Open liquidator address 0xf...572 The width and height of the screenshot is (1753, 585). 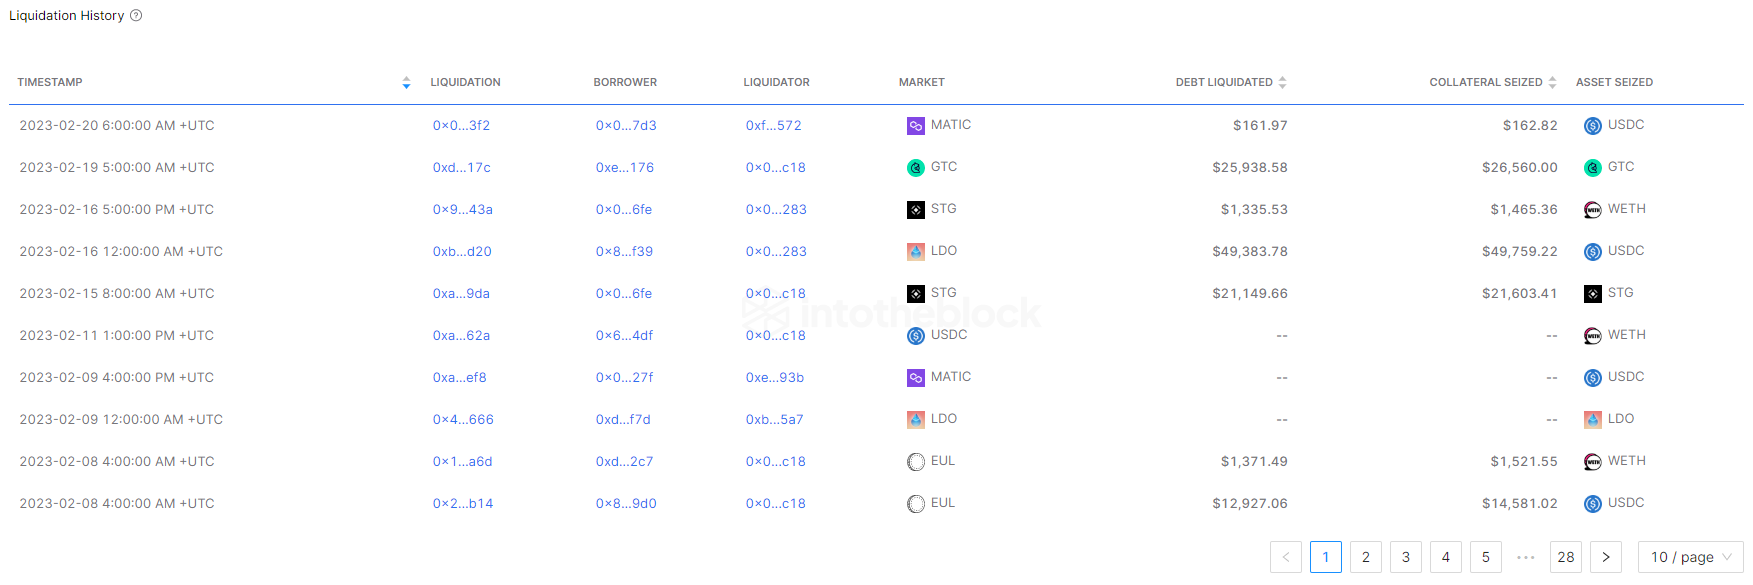(773, 126)
